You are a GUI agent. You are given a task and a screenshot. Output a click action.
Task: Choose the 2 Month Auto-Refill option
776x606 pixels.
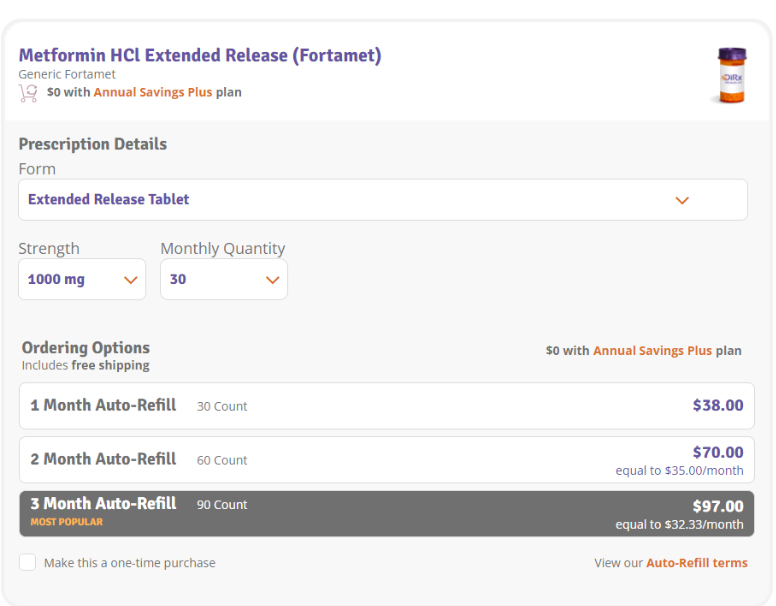386,460
